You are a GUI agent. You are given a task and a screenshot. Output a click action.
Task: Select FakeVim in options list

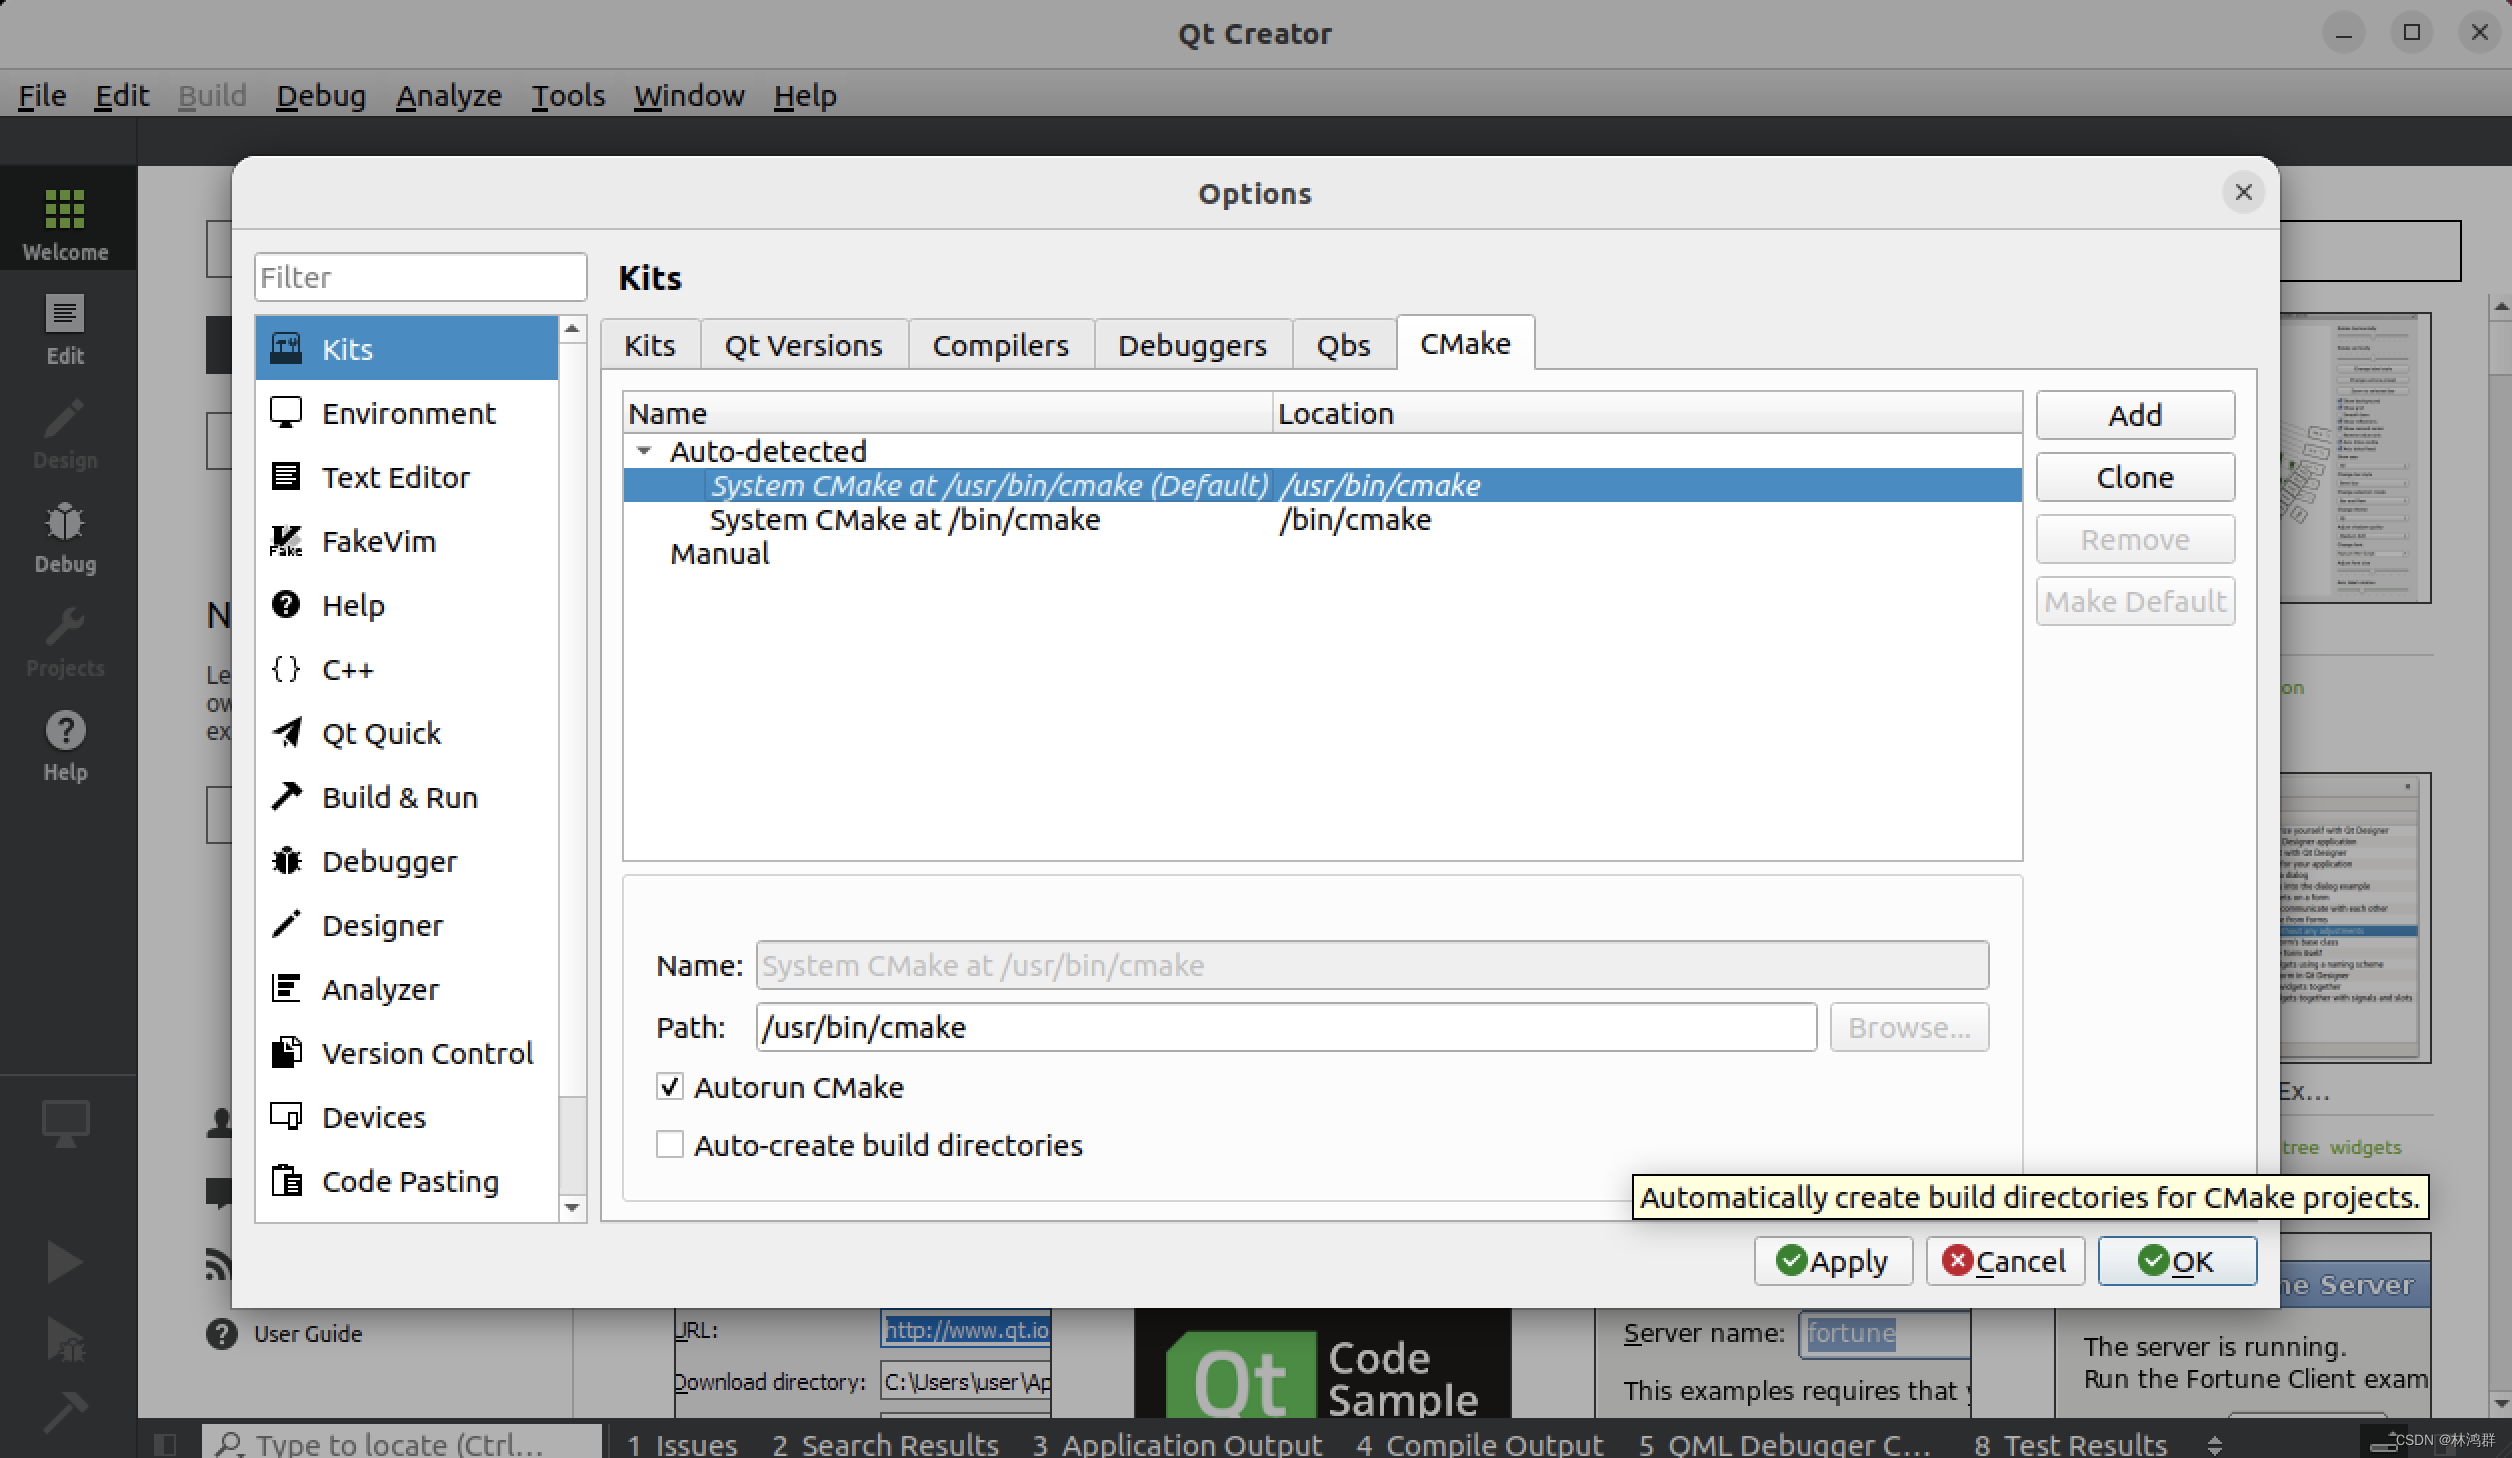378,541
